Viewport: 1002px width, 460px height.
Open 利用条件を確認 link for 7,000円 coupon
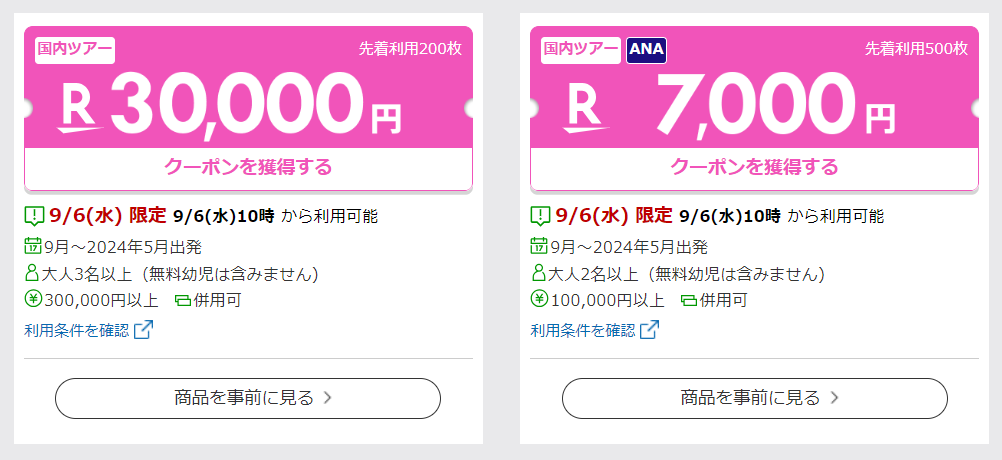pyautogui.click(x=583, y=330)
